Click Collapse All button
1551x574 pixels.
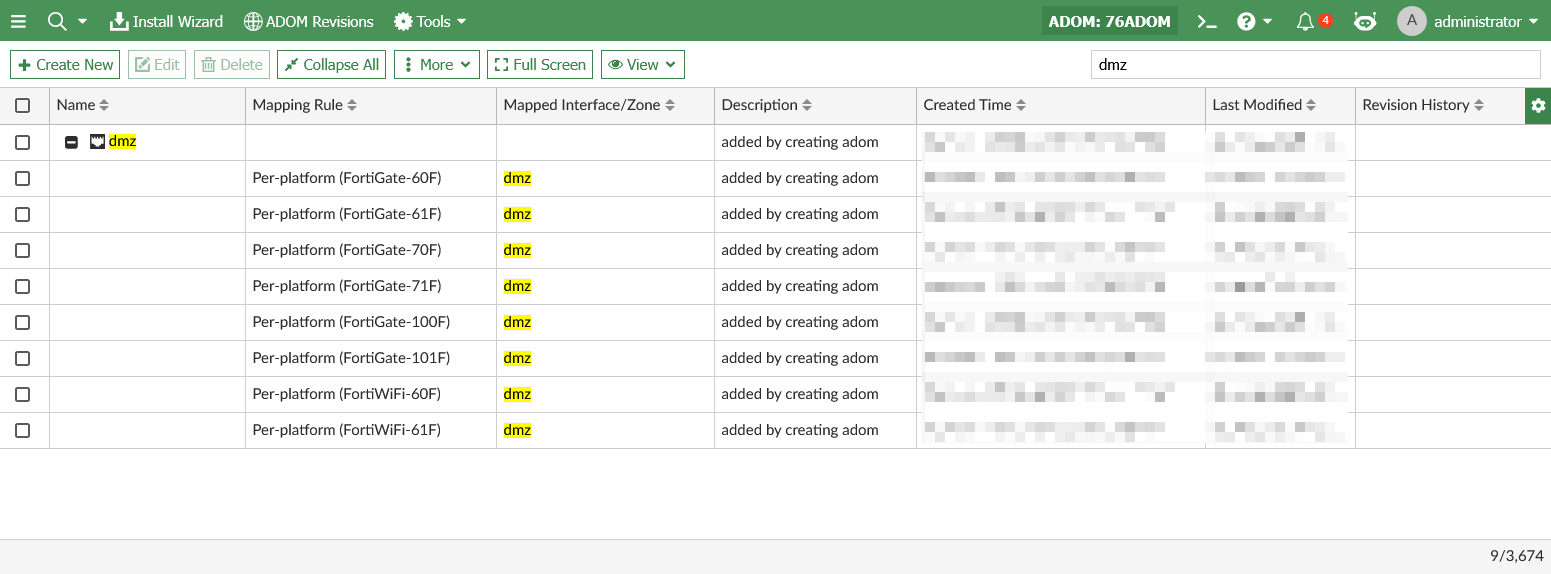coord(331,64)
